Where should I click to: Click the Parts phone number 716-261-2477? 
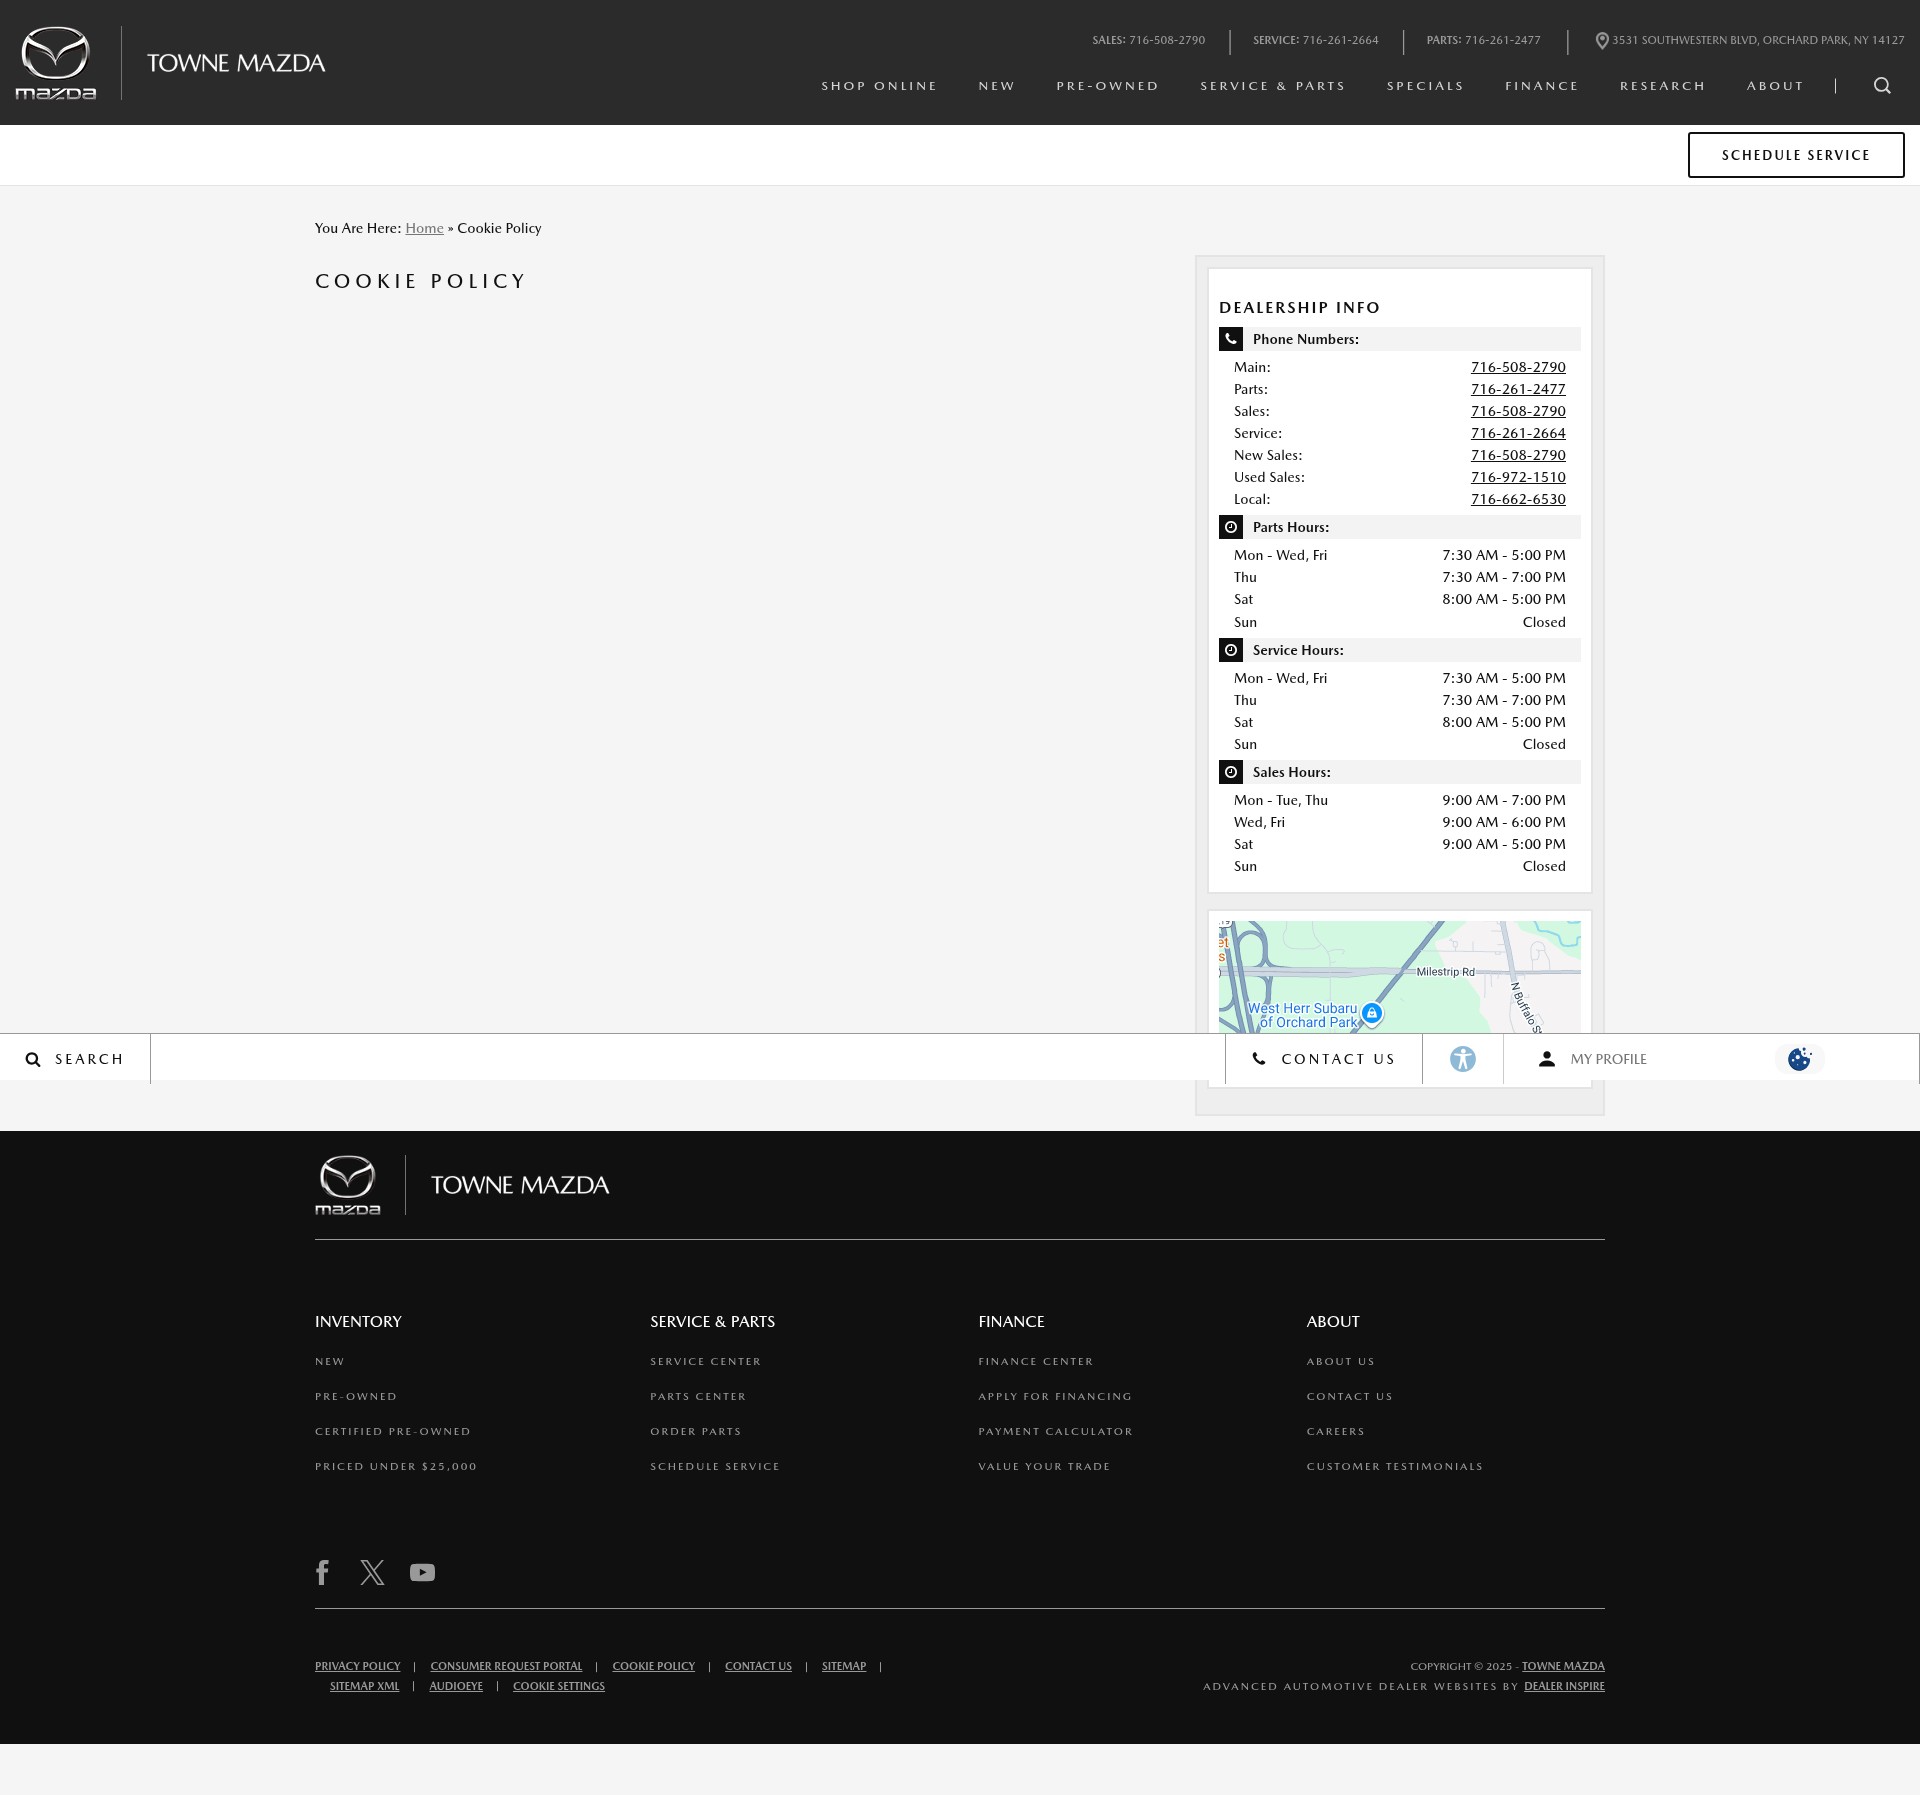click(1518, 389)
